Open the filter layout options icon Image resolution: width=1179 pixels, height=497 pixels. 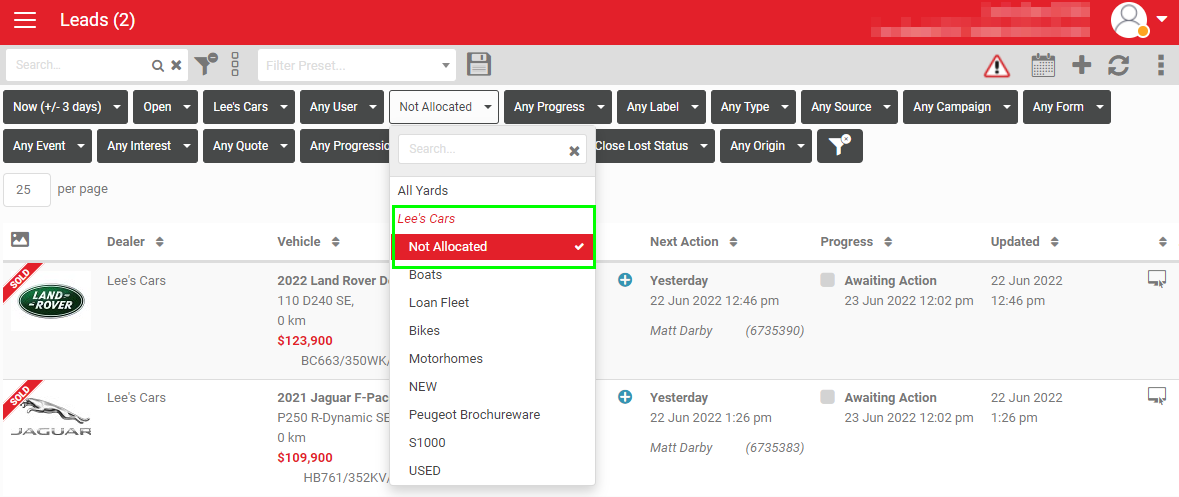(235, 65)
